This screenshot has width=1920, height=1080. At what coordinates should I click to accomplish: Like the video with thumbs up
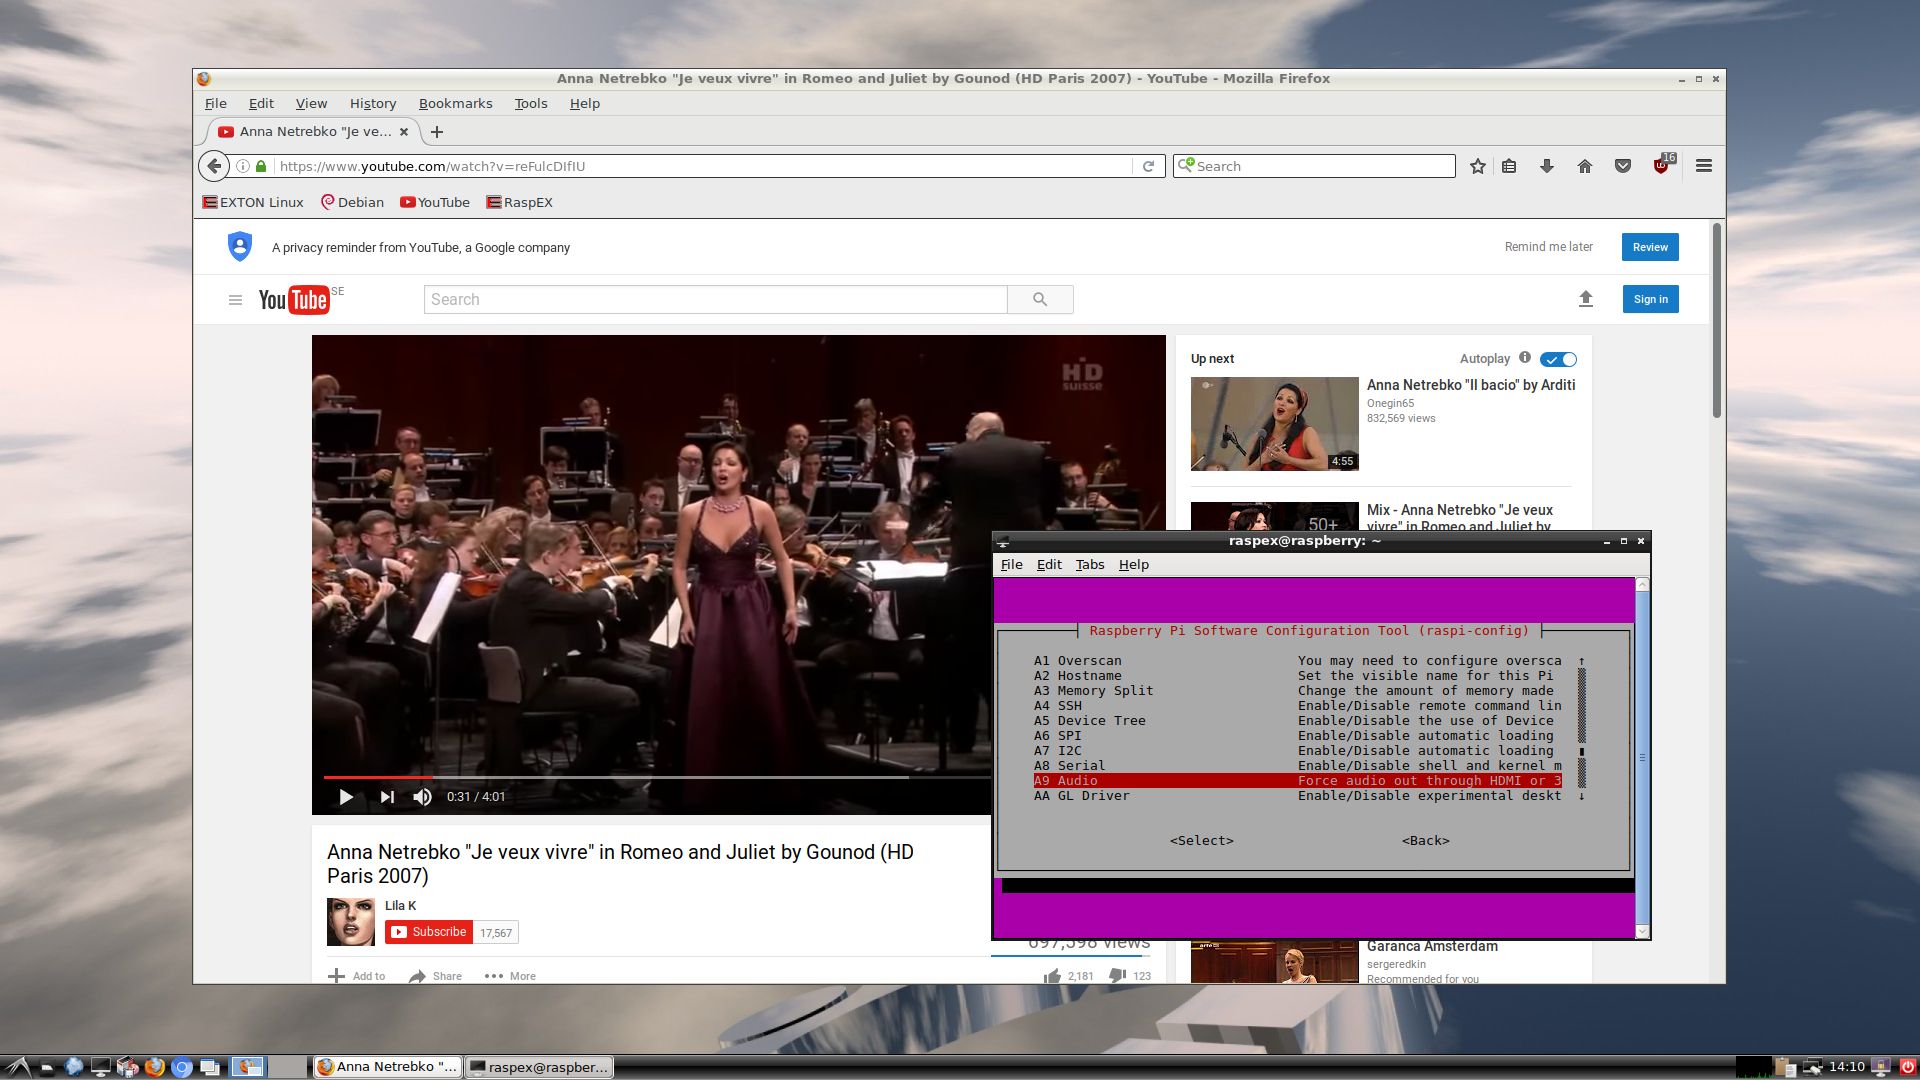[1052, 976]
